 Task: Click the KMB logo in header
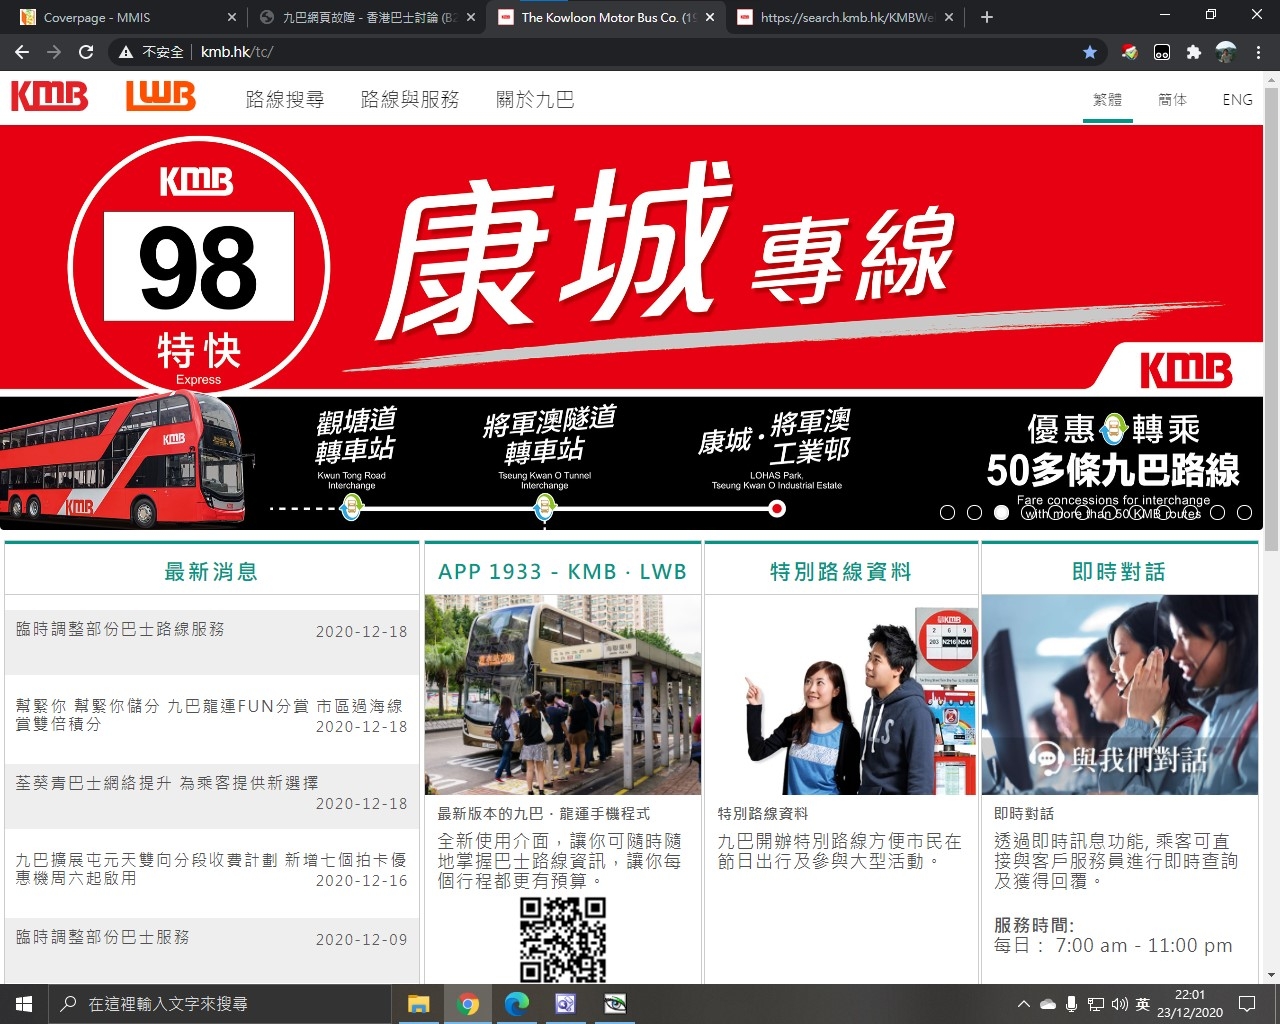point(49,97)
